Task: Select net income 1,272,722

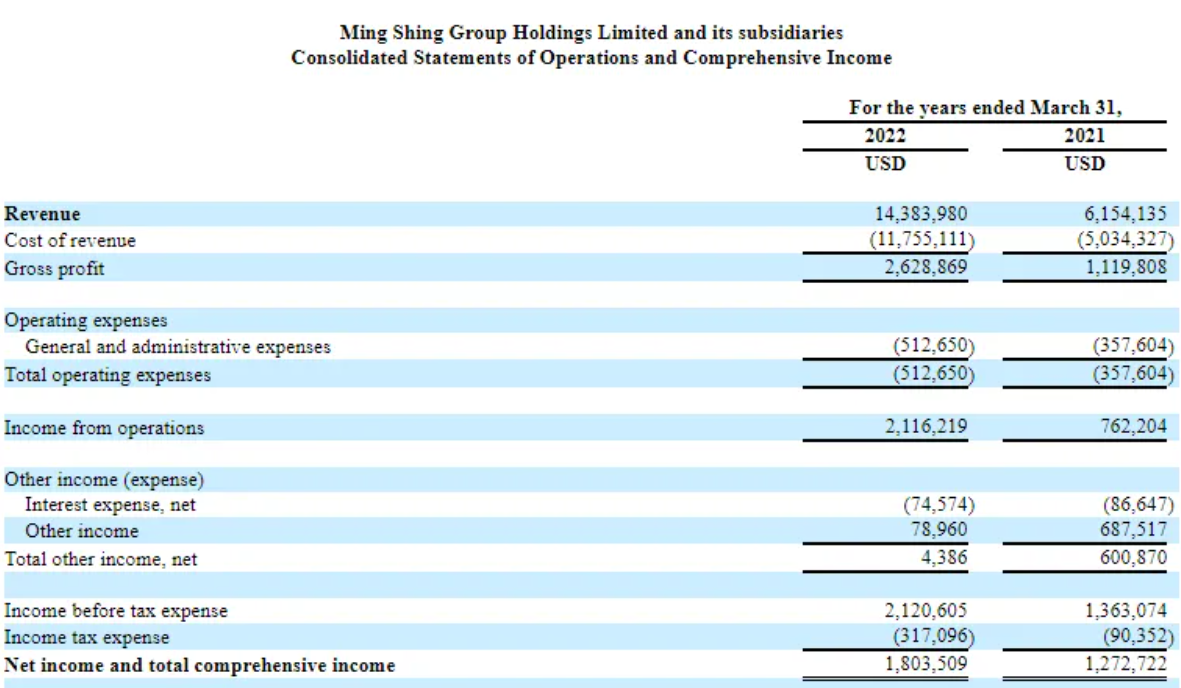Action: click(1125, 664)
